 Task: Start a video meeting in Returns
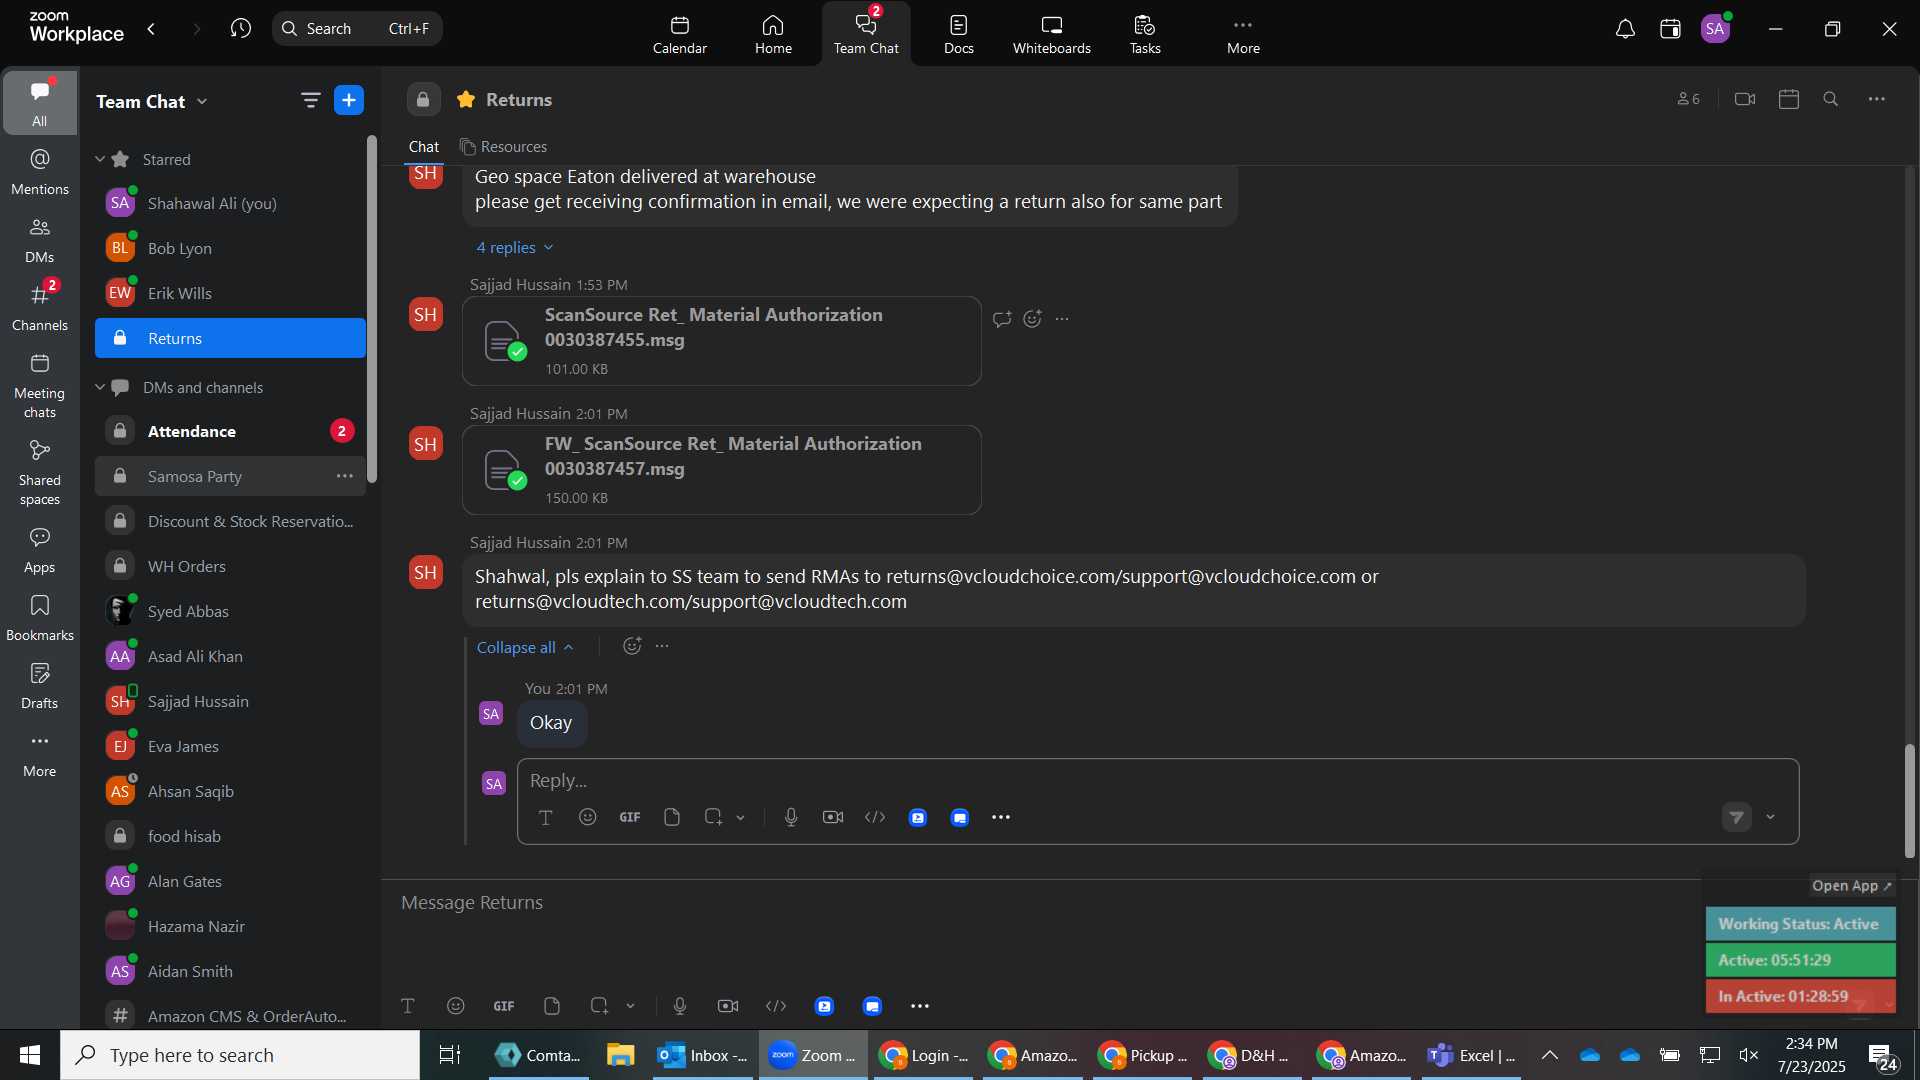click(1745, 99)
